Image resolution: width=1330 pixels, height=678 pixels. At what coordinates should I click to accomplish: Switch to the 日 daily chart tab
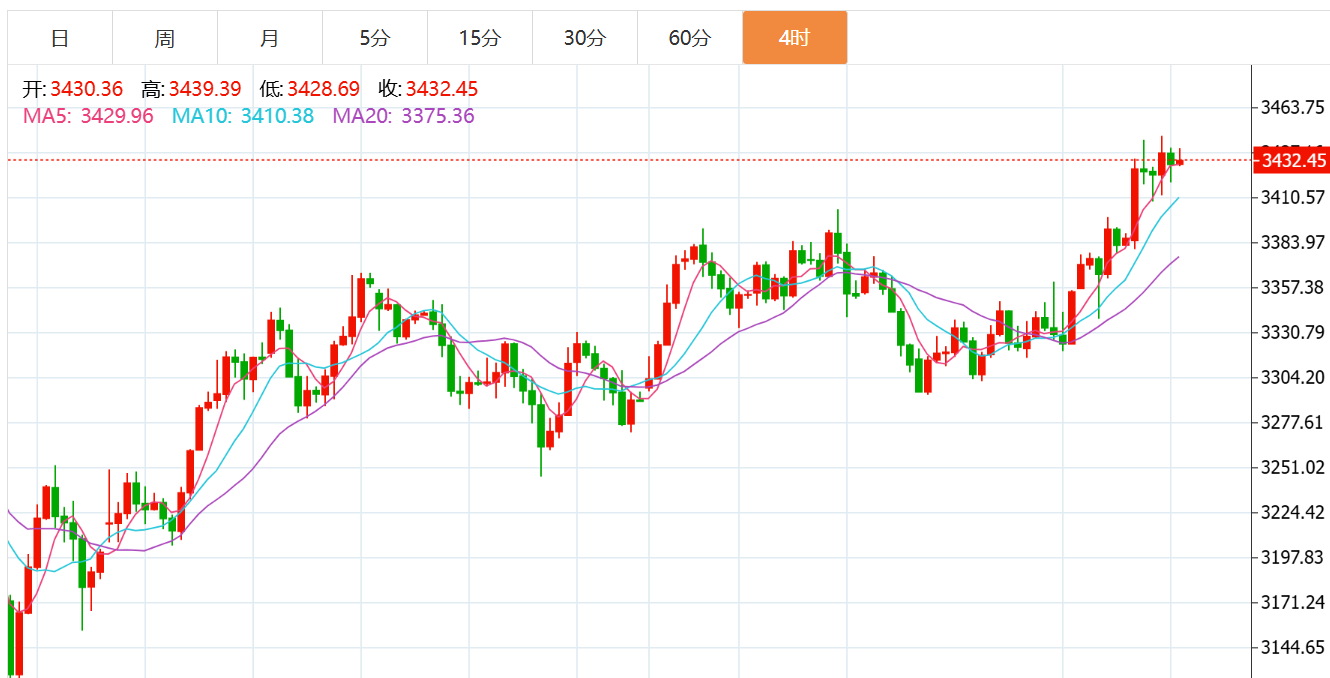(x=60, y=38)
